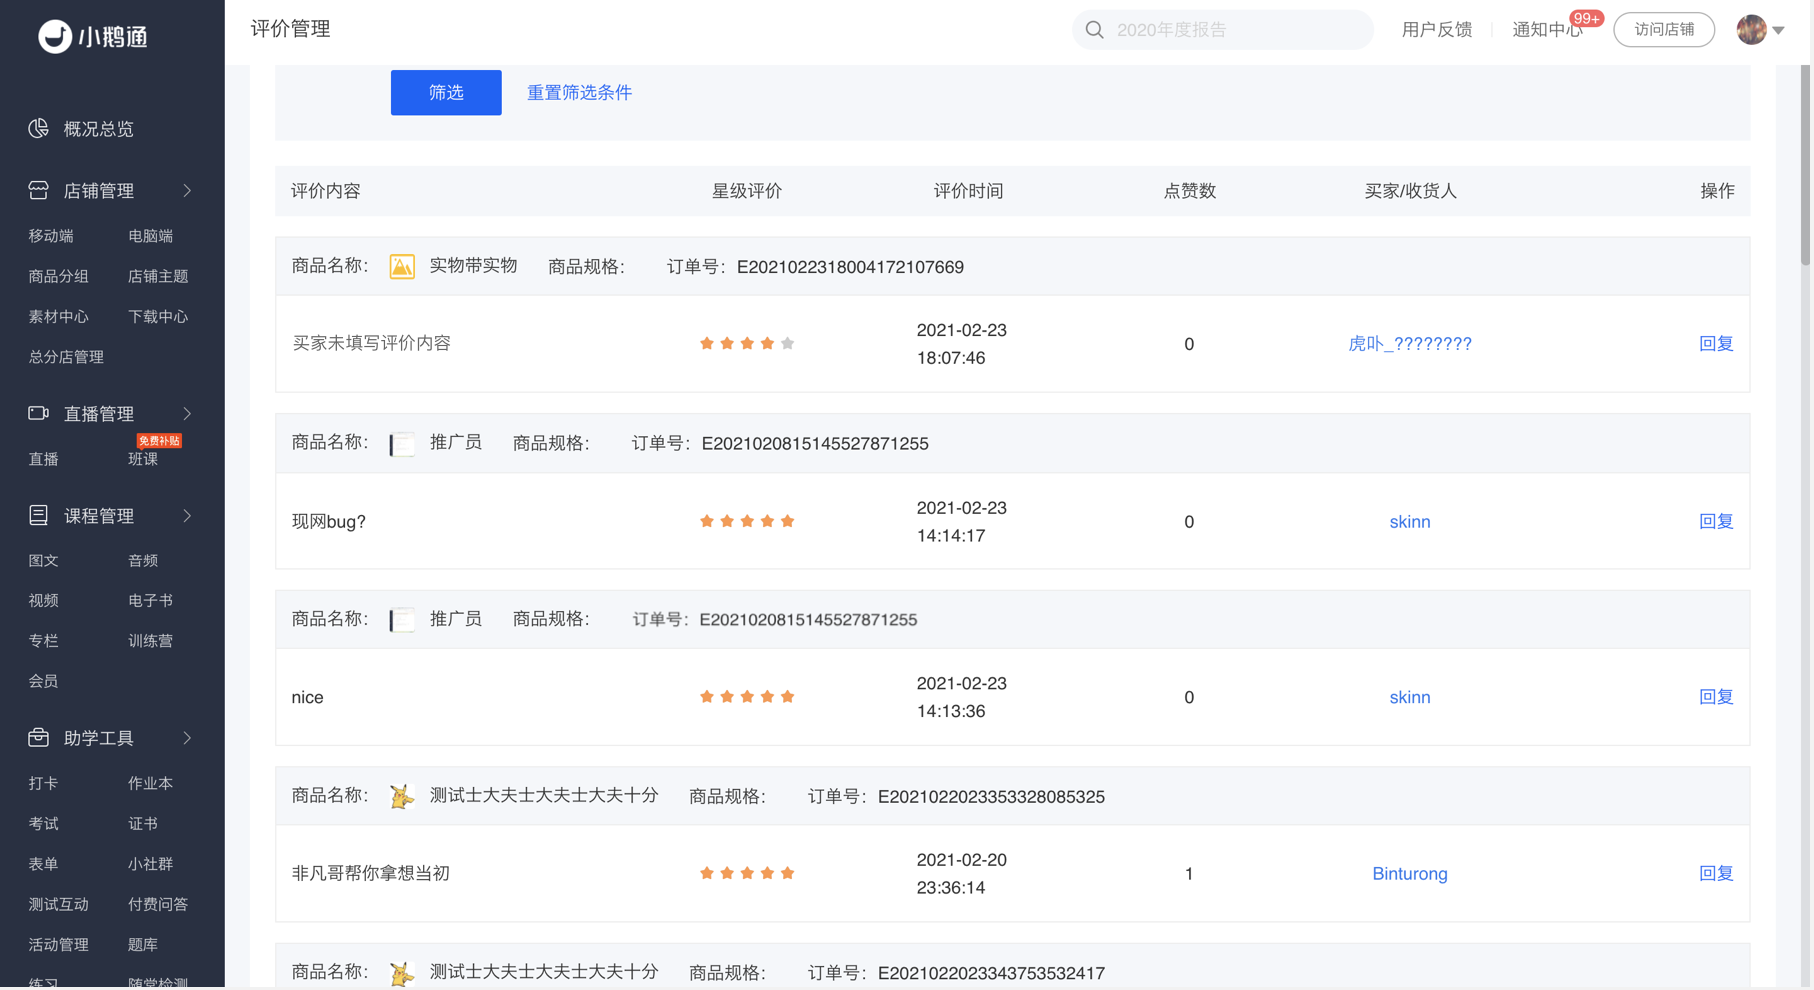Screen dimensions: 1814x990
Task: Click the 课程管理 document icon
Action: point(38,515)
